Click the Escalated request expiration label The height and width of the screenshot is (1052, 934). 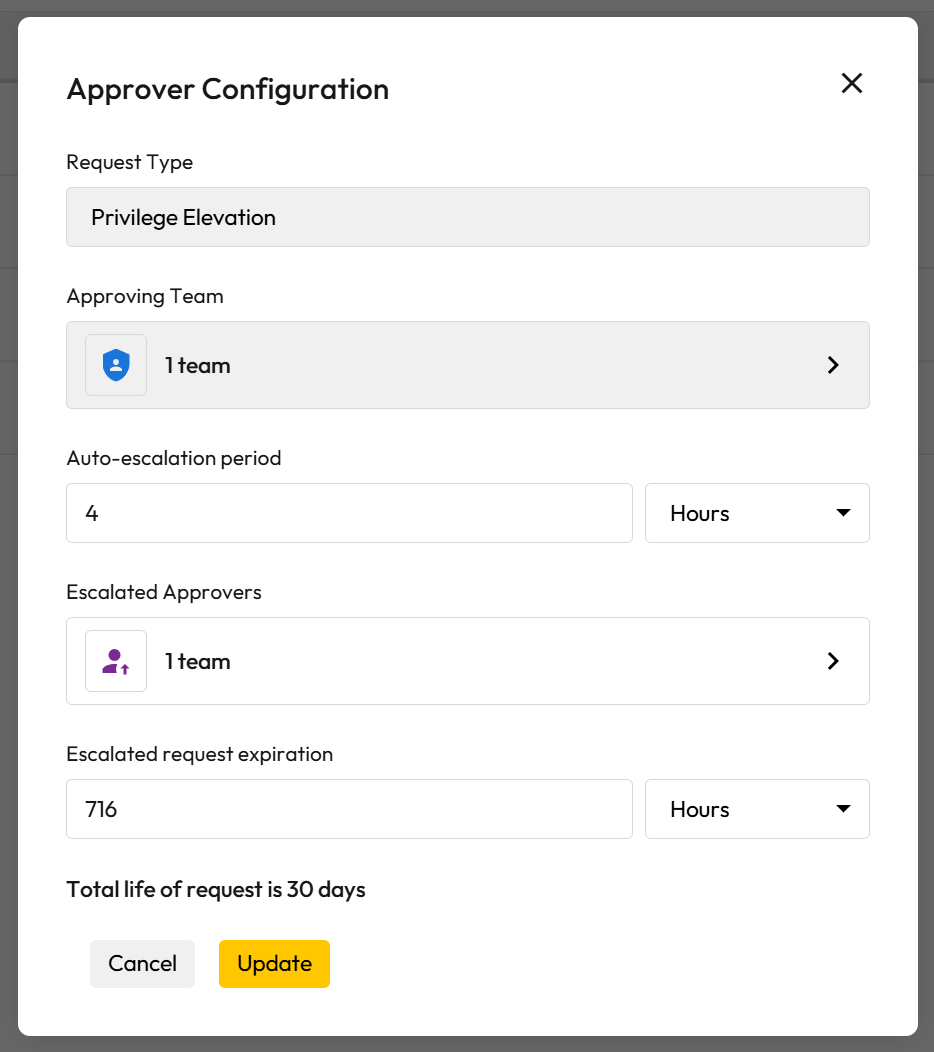point(199,754)
